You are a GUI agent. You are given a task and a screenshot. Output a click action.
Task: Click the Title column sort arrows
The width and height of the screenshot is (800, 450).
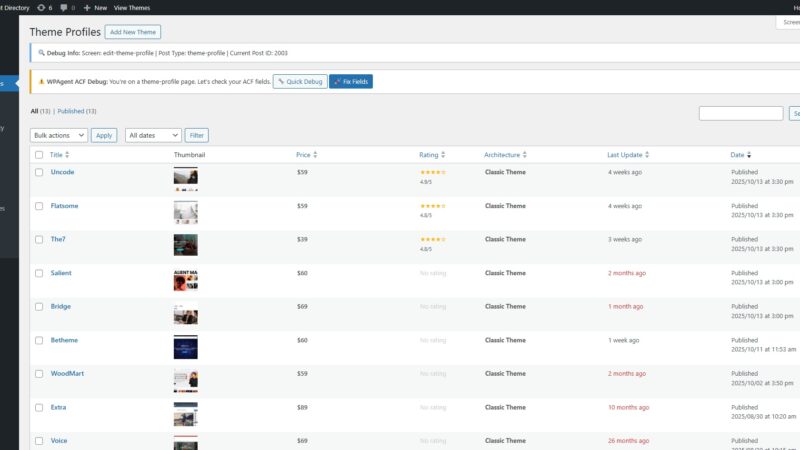(67, 155)
